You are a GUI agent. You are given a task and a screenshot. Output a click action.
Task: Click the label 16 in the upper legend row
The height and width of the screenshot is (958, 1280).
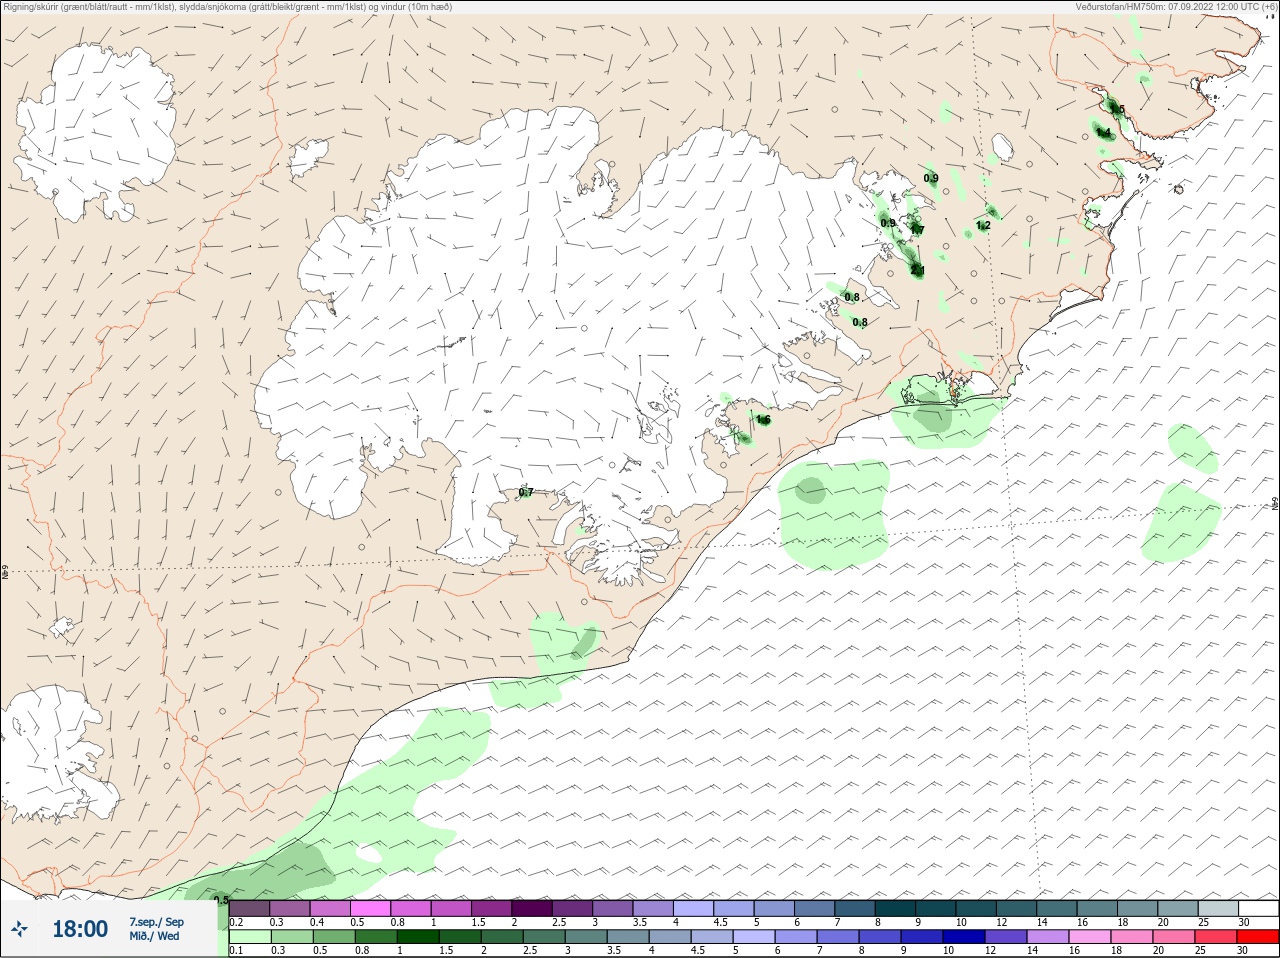tap(1082, 922)
